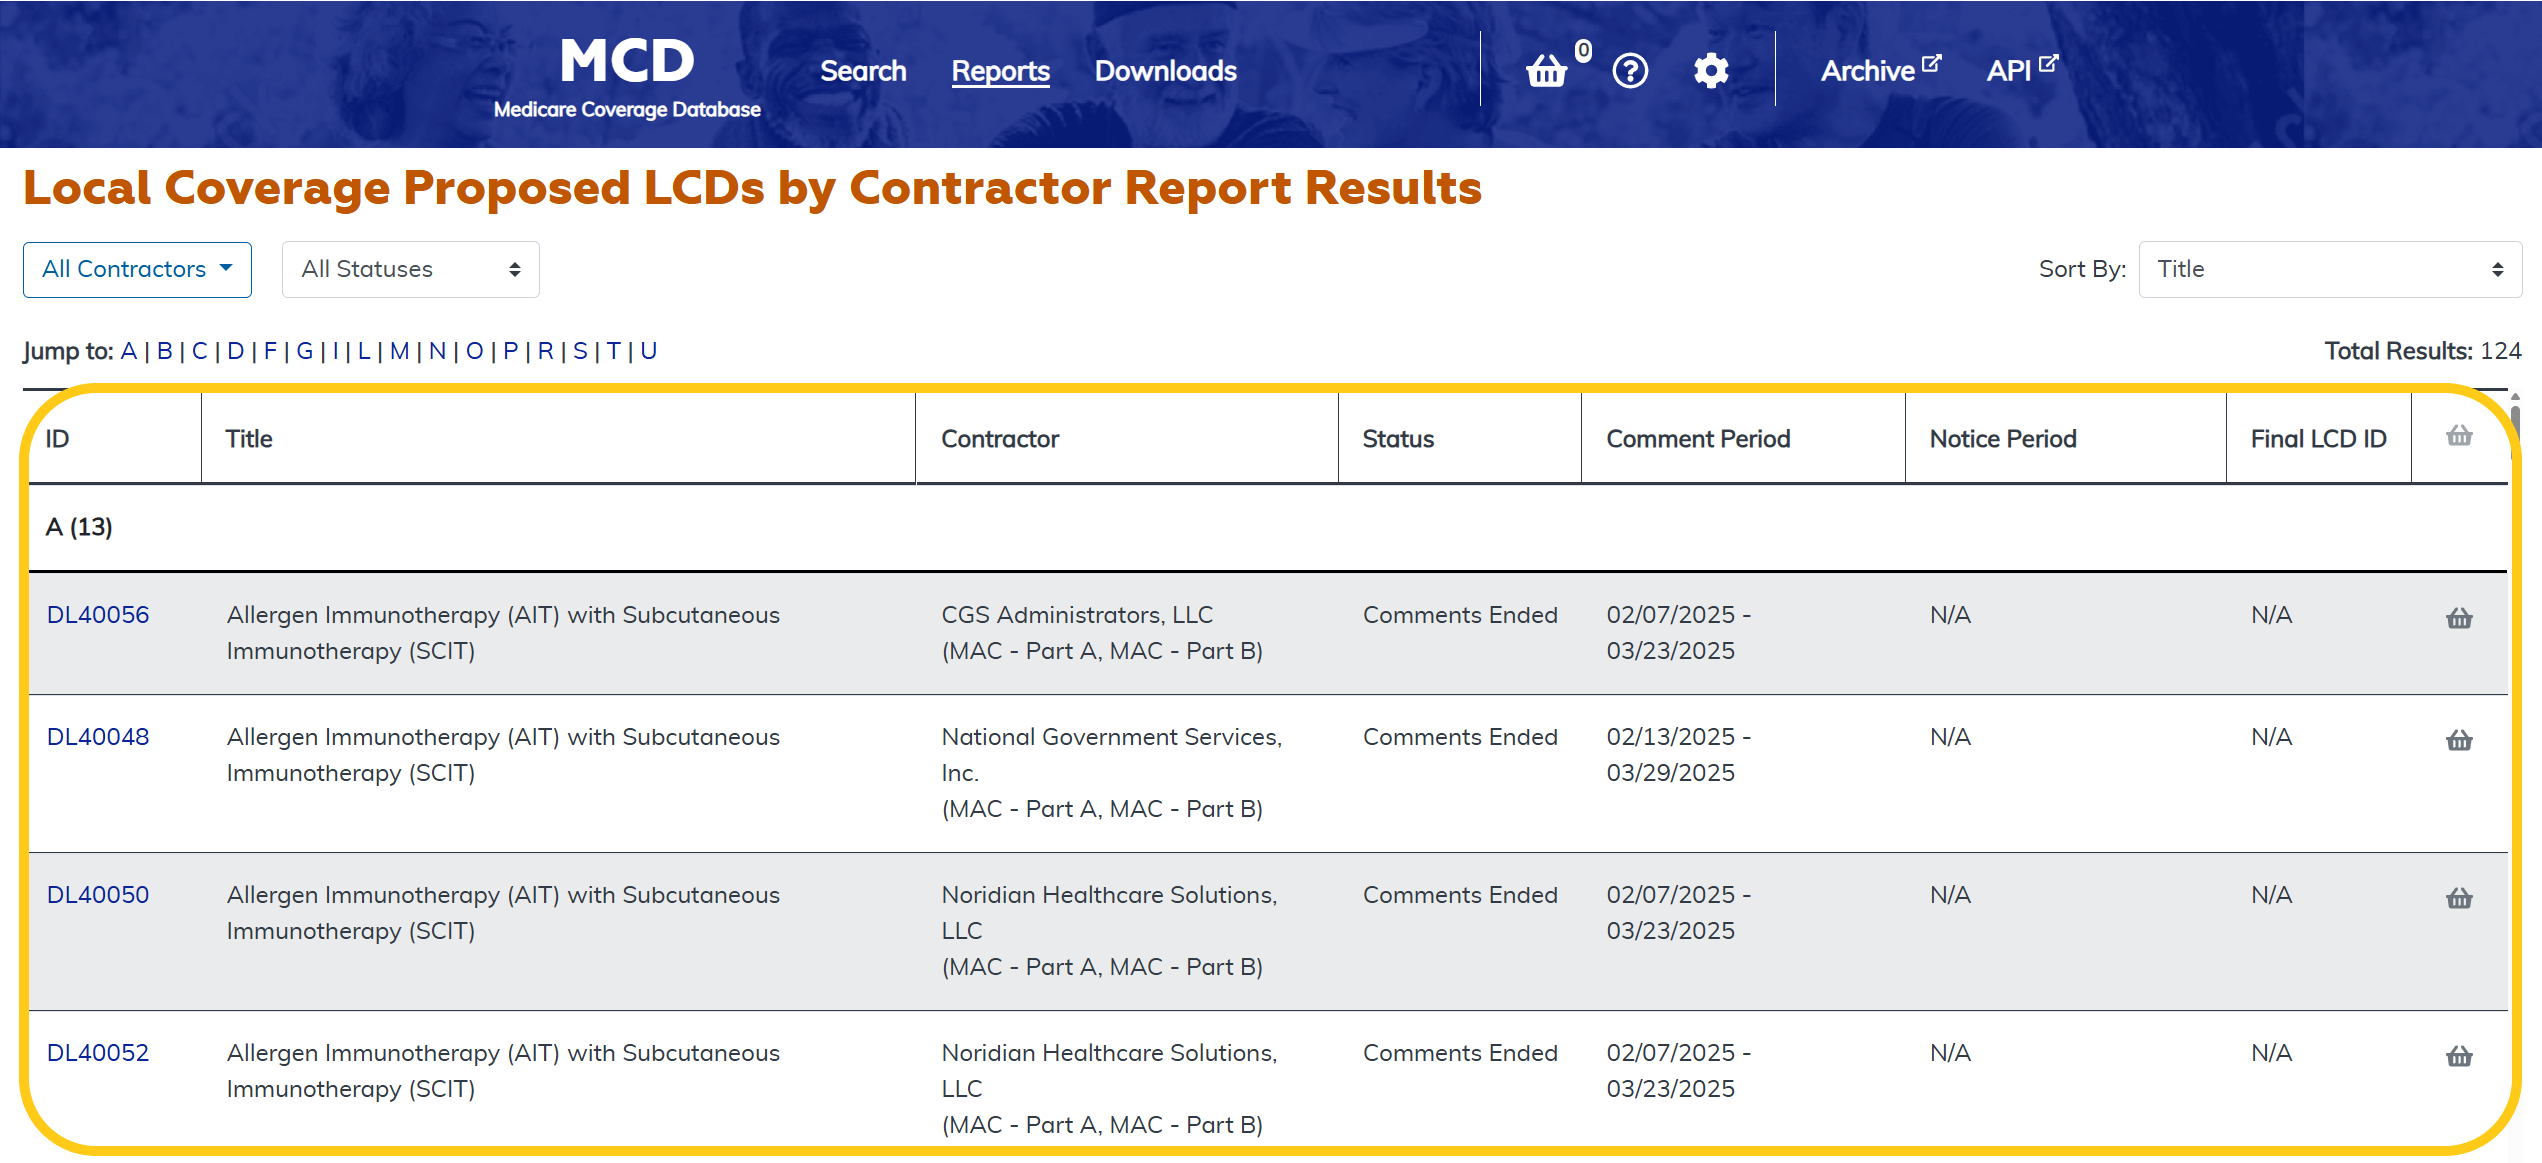Open the DL40056 LCD link
Screen dimensions: 2542x1163
click(x=98, y=615)
